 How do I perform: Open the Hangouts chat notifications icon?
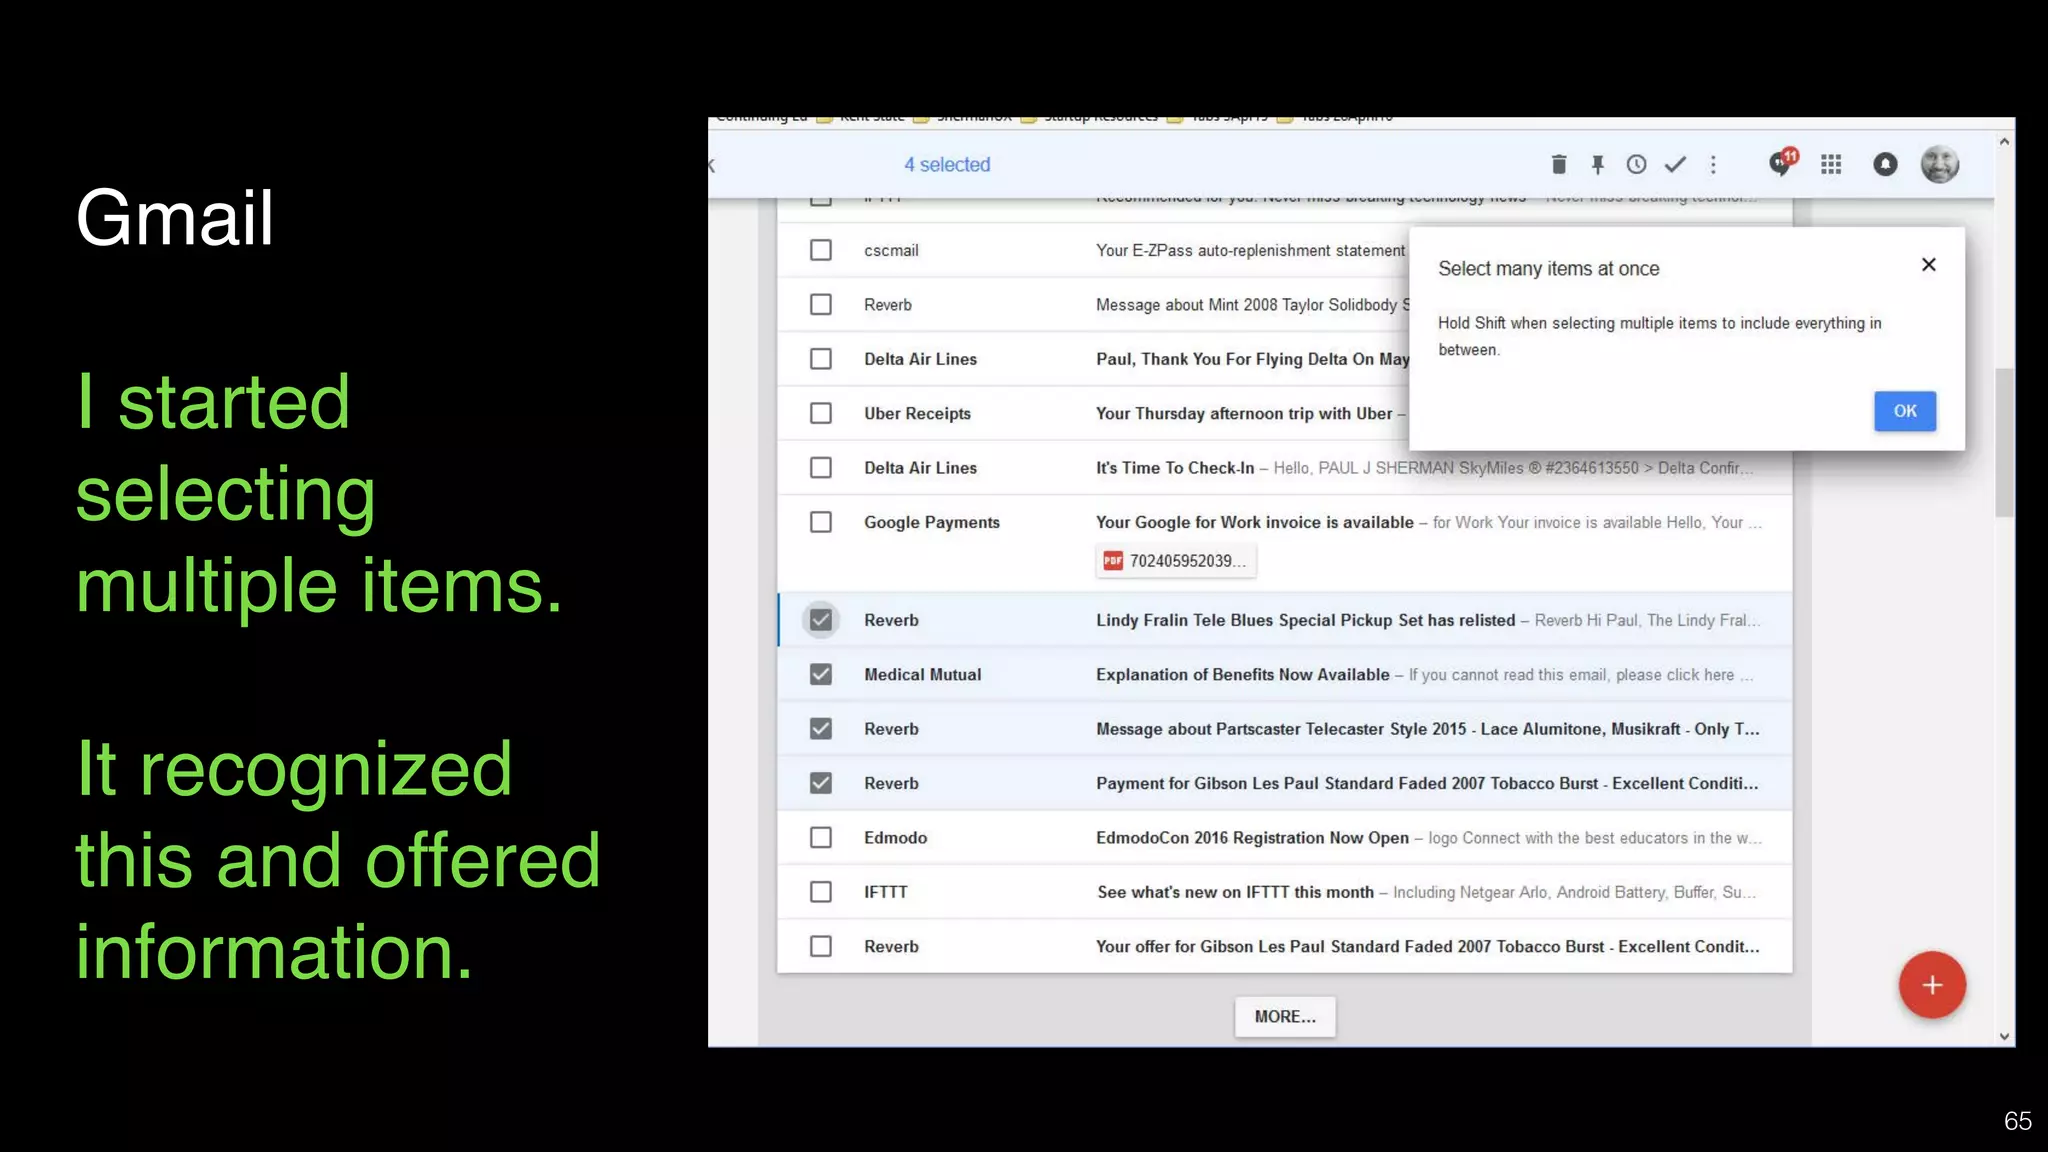coord(1782,163)
